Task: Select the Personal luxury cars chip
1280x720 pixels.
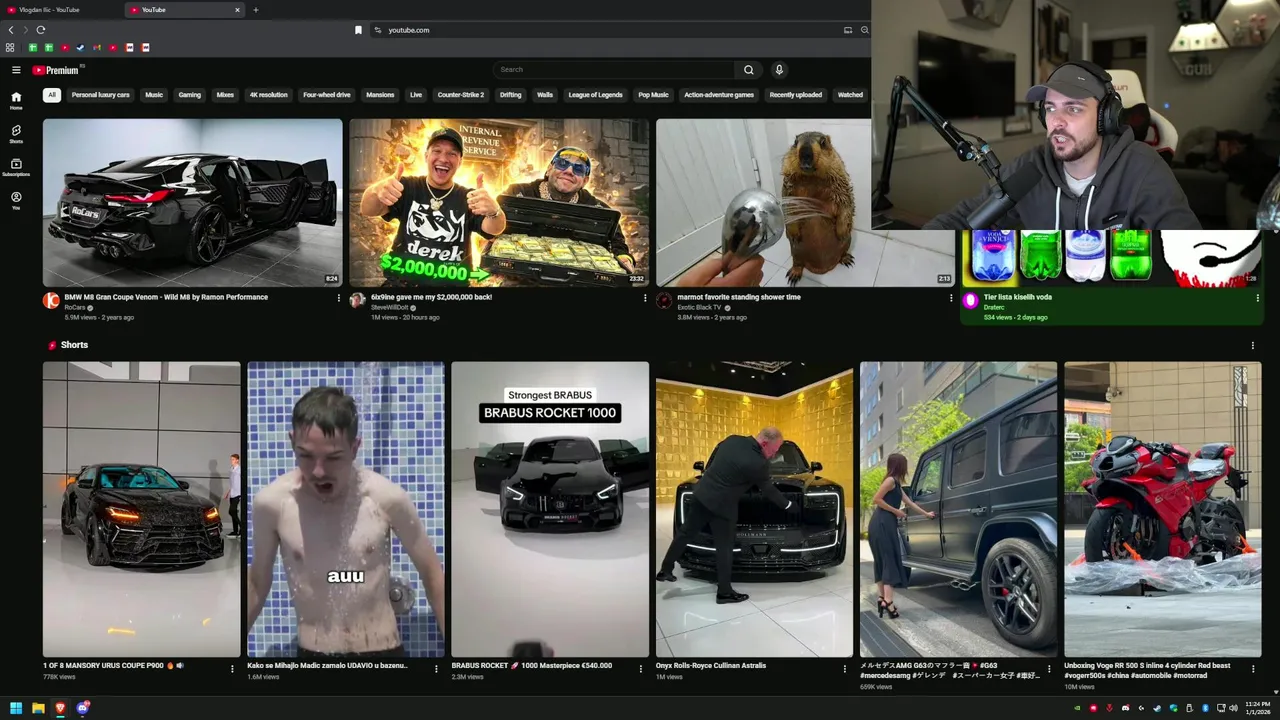Action: pos(100,95)
